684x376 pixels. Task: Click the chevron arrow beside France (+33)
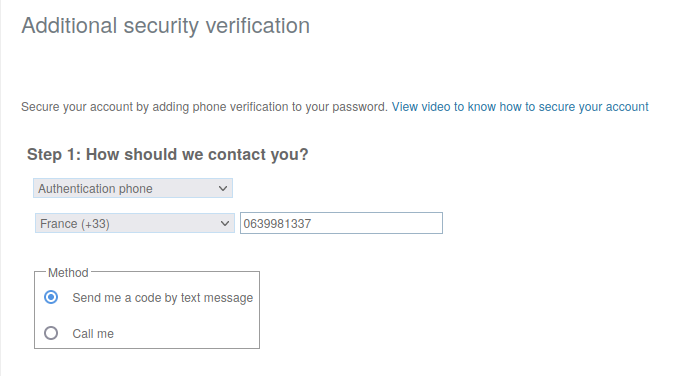[x=225, y=223]
